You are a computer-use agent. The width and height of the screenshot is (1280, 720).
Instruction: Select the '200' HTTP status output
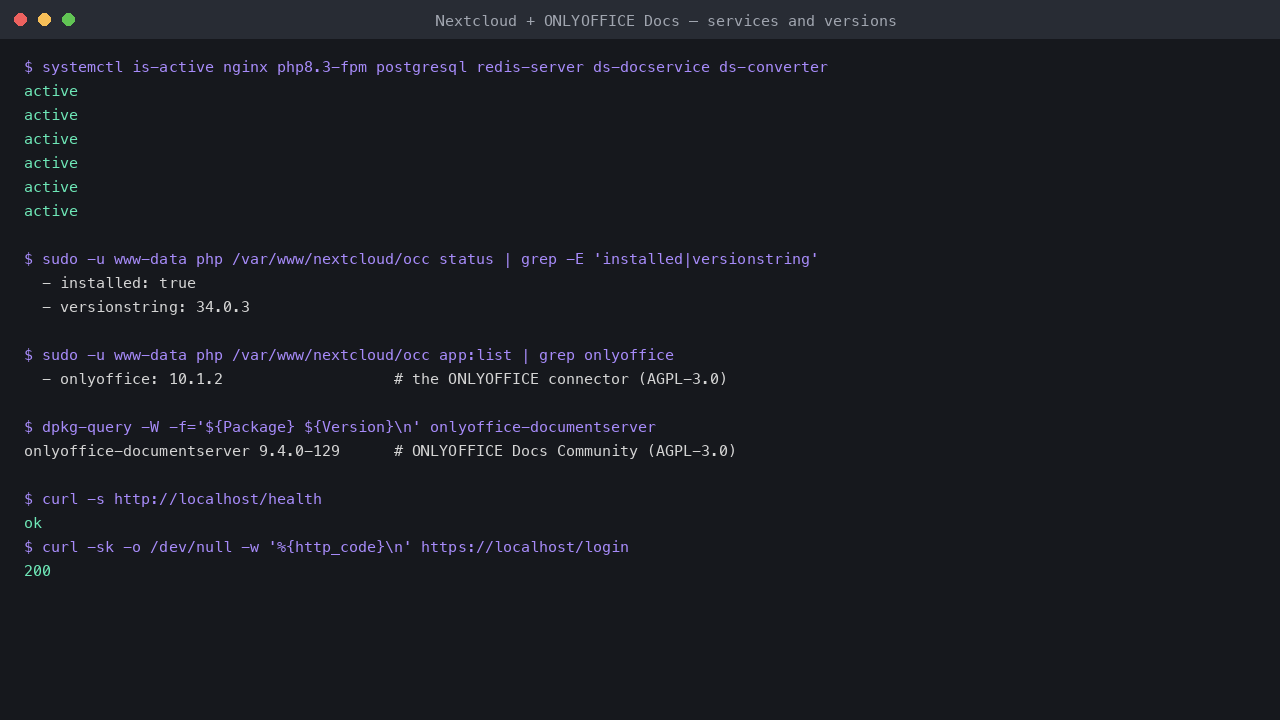37,571
